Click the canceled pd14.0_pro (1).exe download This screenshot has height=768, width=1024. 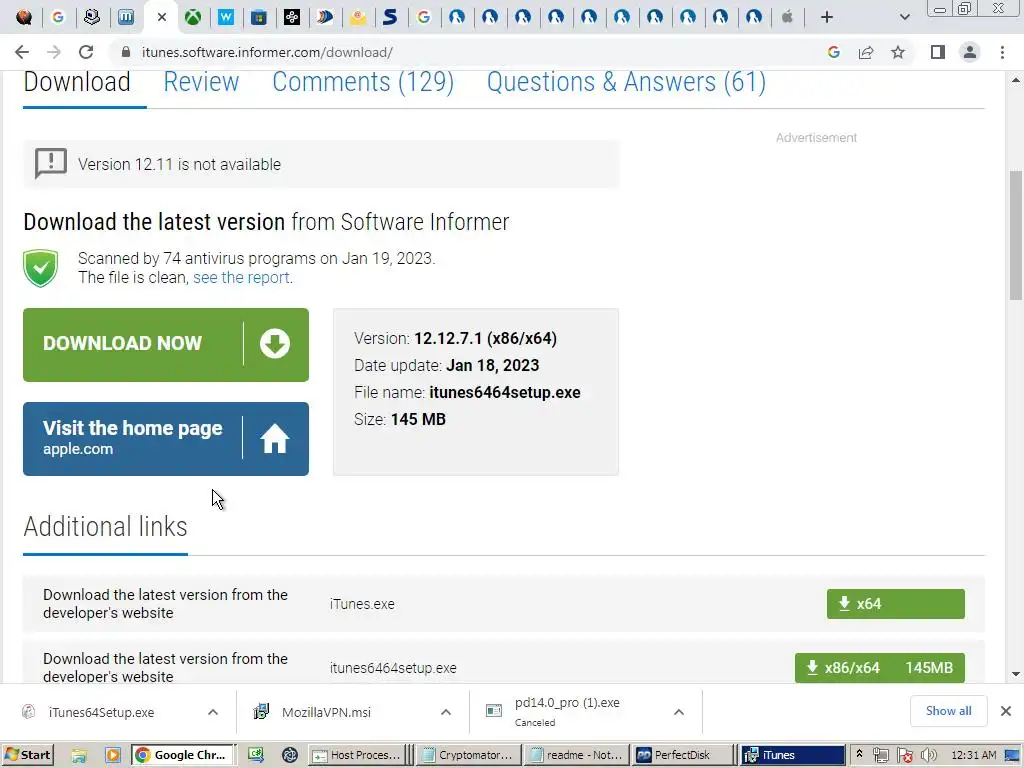click(x=567, y=711)
